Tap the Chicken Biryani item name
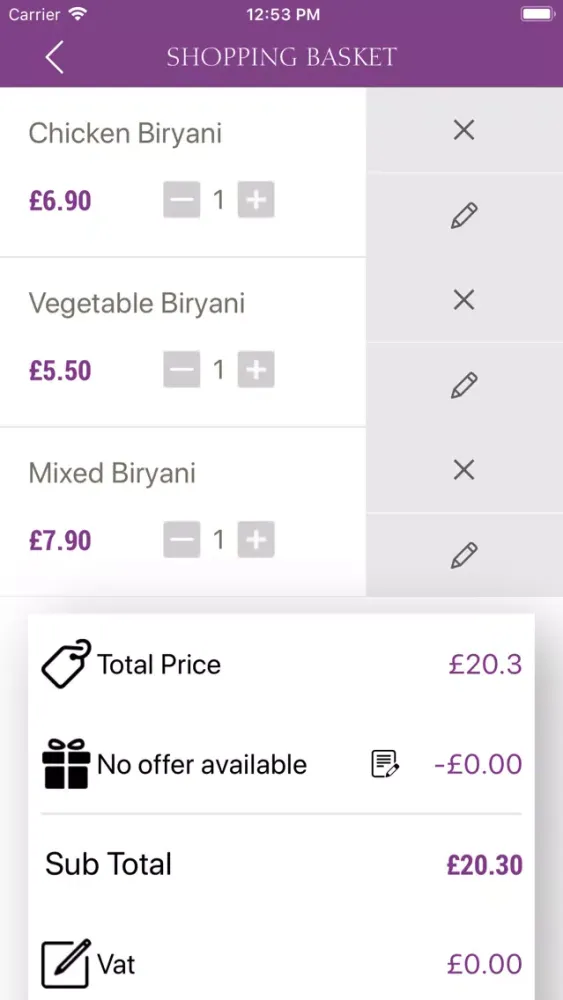Image resolution: width=563 pixels, height=1000 pixels. [x=126, y=134]
